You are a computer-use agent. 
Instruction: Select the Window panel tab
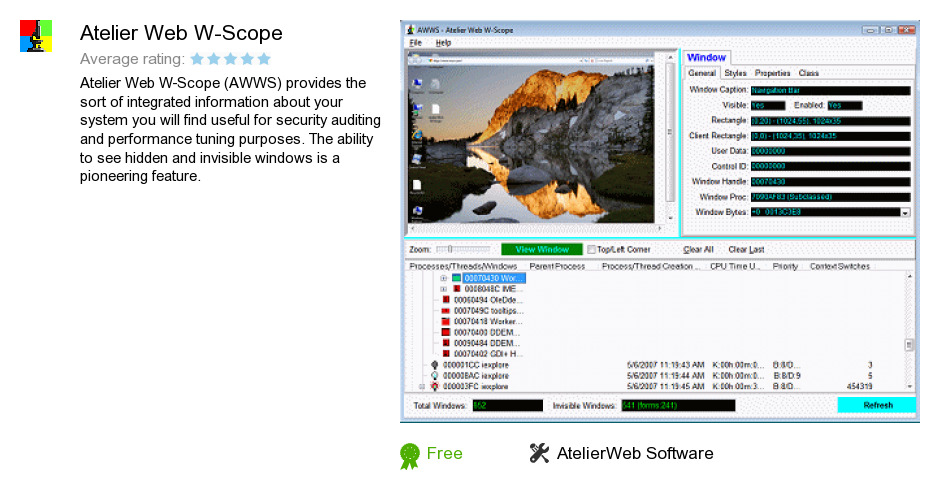point(706,57)
